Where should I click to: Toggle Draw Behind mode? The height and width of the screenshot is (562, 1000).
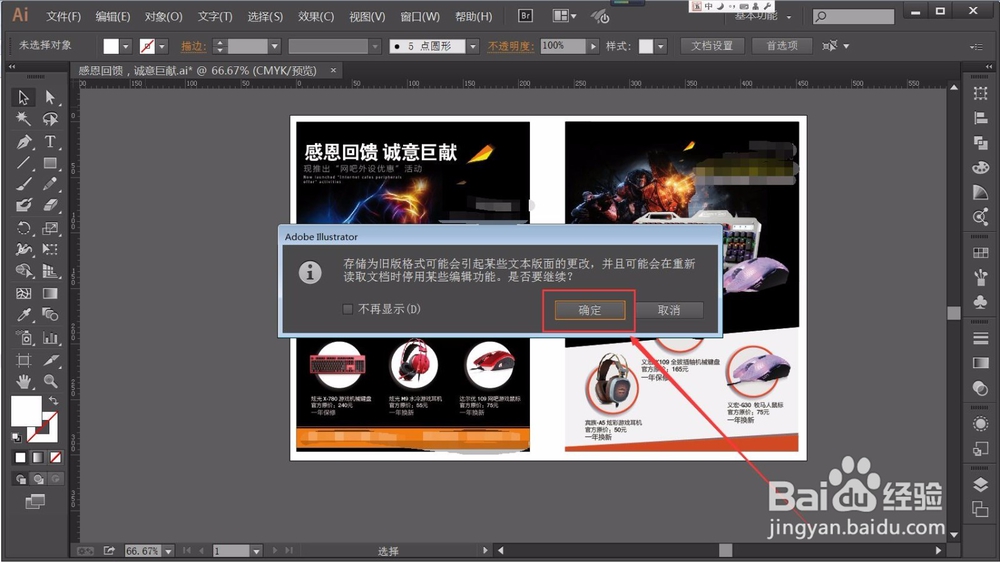(38, 478)
